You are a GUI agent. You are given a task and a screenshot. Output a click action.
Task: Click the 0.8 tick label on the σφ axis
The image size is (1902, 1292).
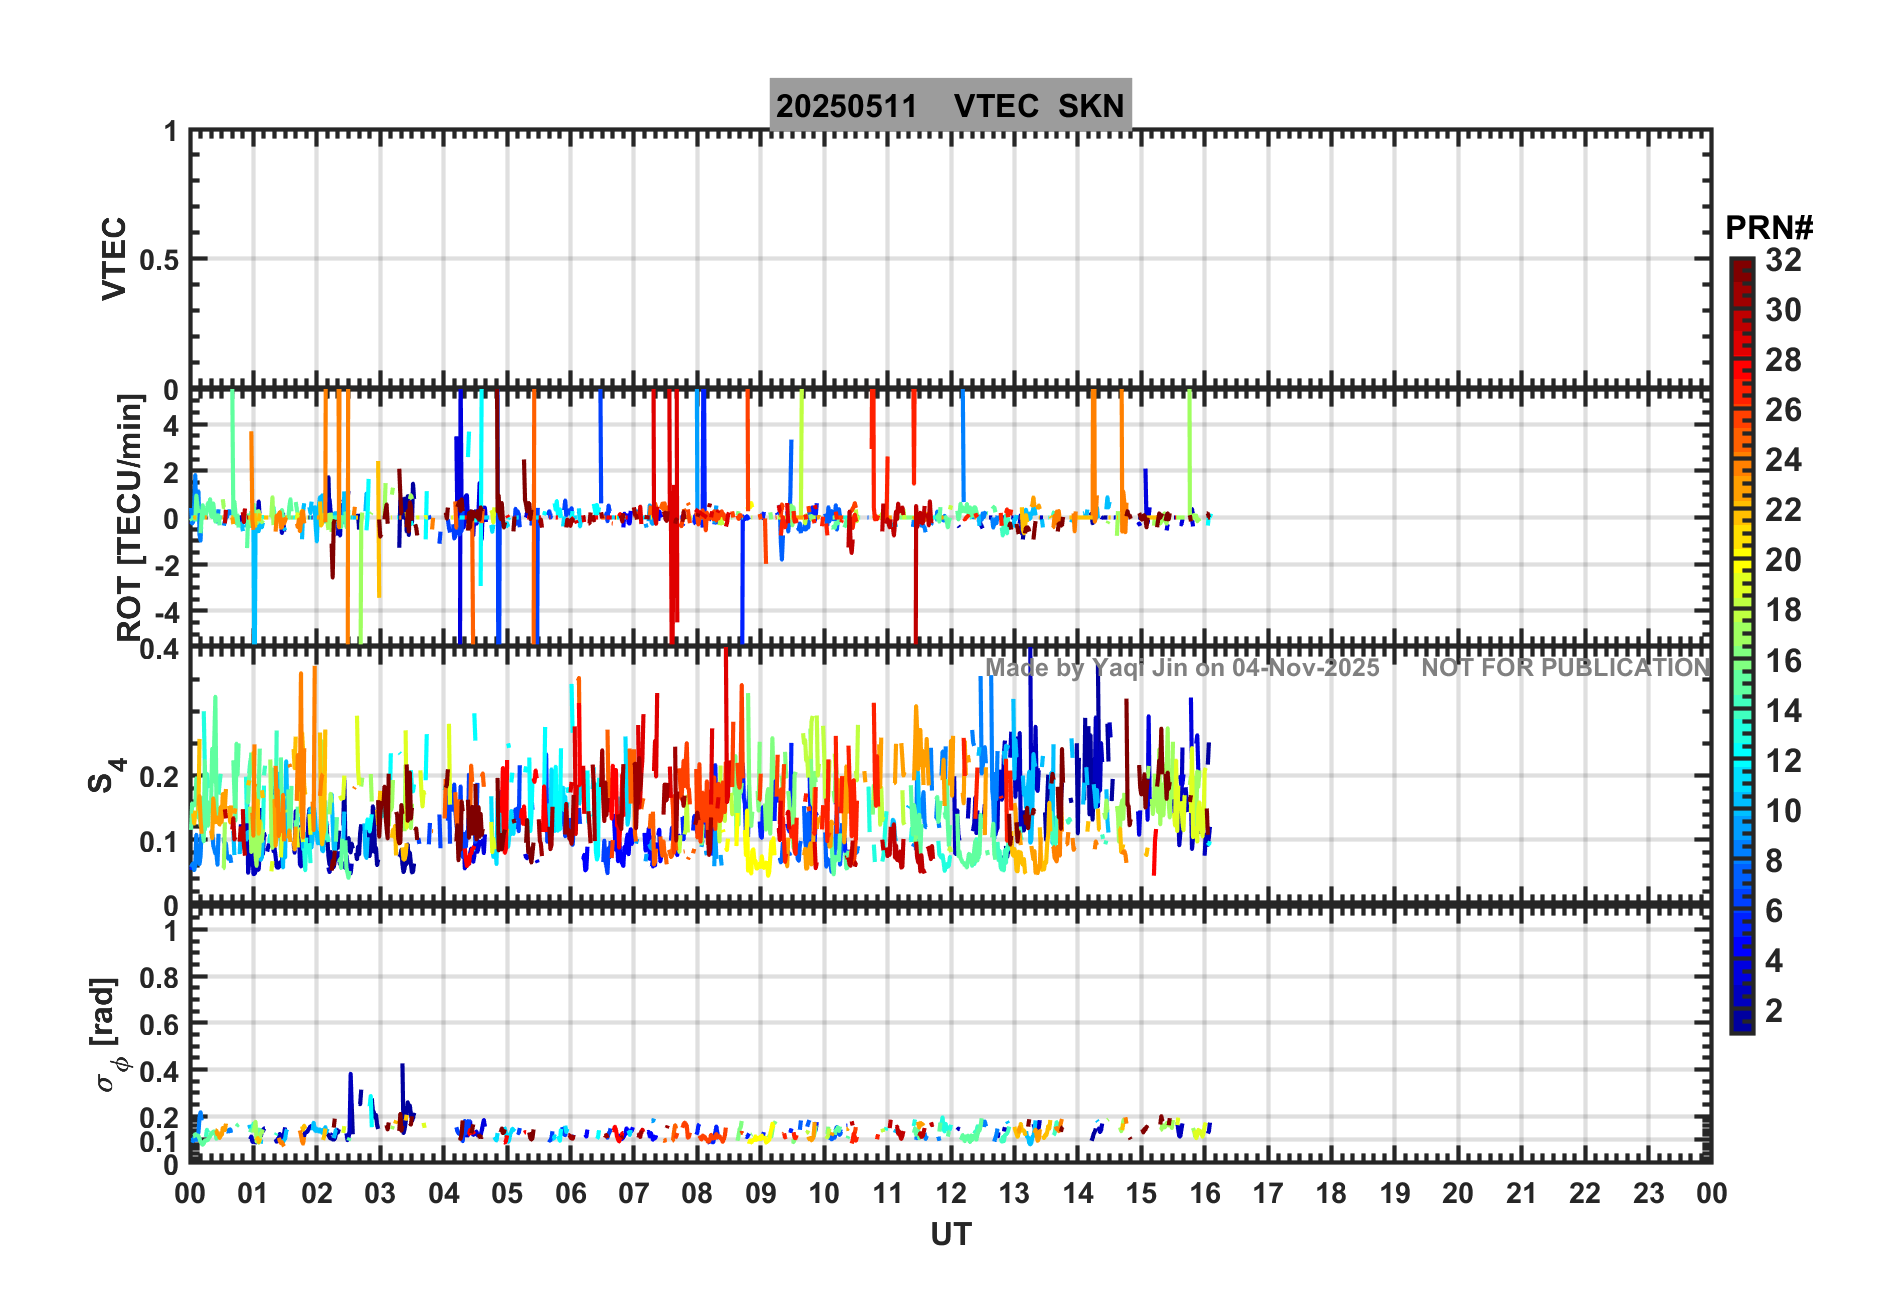[x=159, y=978]
